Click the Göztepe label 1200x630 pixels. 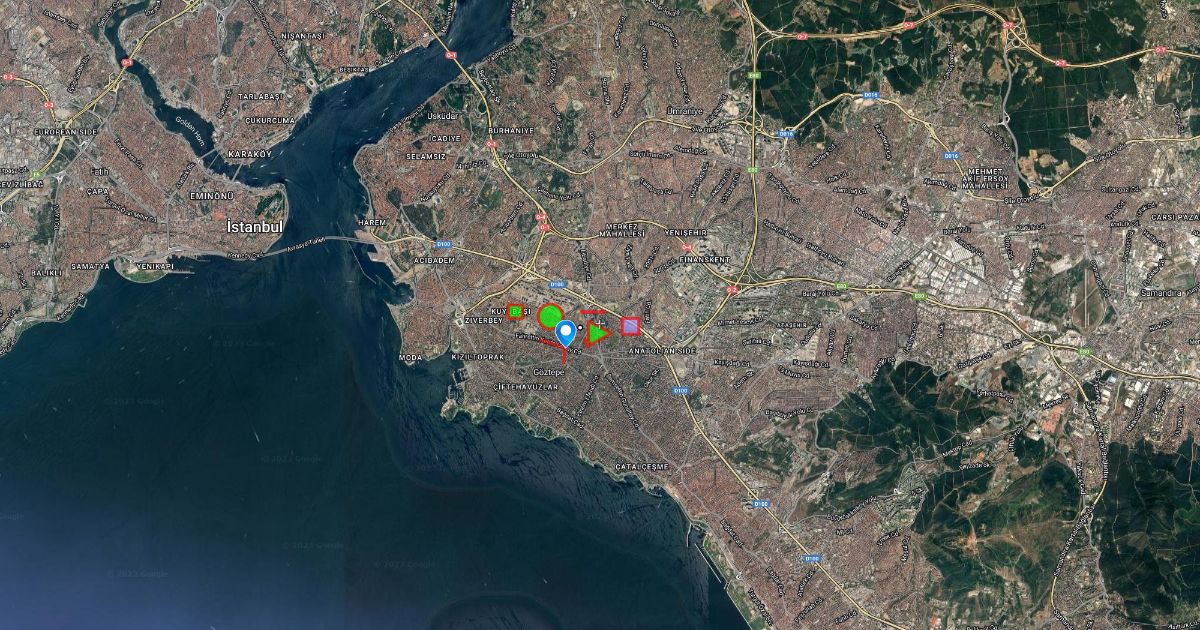(549, 371)
